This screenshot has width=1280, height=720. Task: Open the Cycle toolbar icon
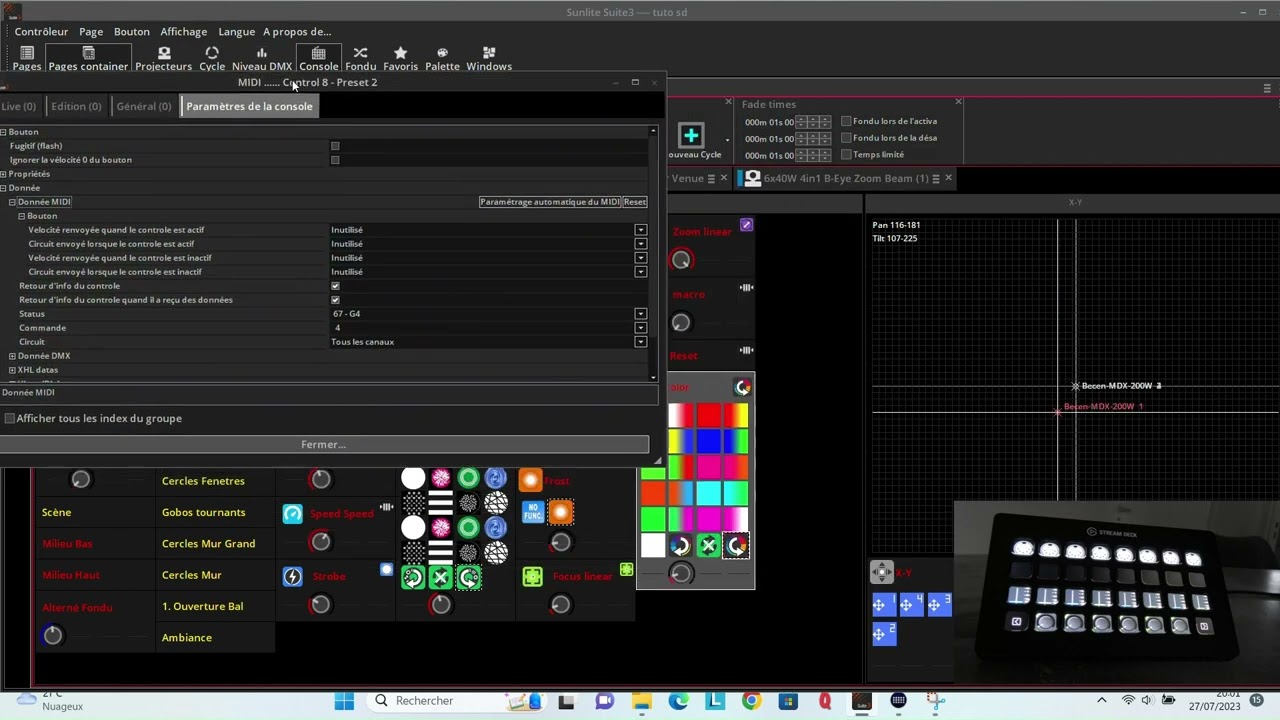tap(212, 58)
